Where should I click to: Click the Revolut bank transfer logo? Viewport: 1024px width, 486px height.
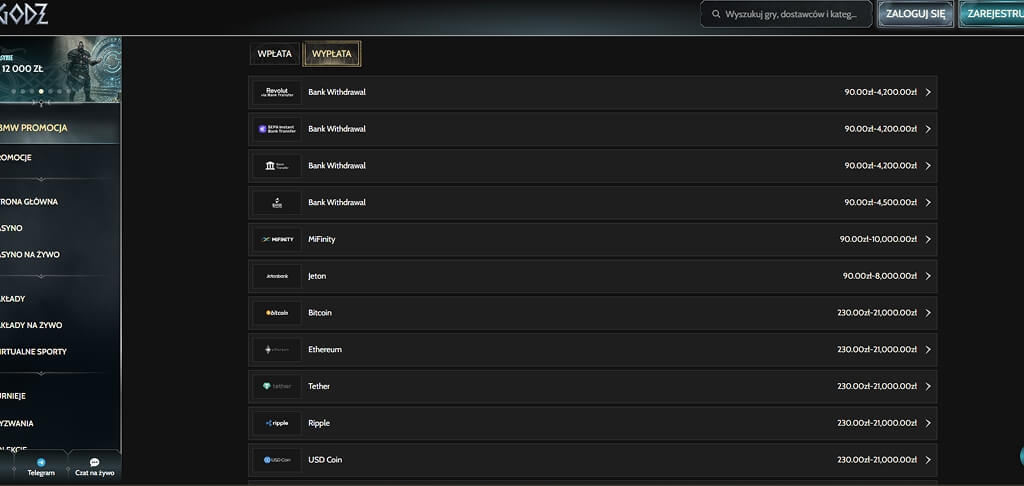pyautogui.click(x=277, y=92)
